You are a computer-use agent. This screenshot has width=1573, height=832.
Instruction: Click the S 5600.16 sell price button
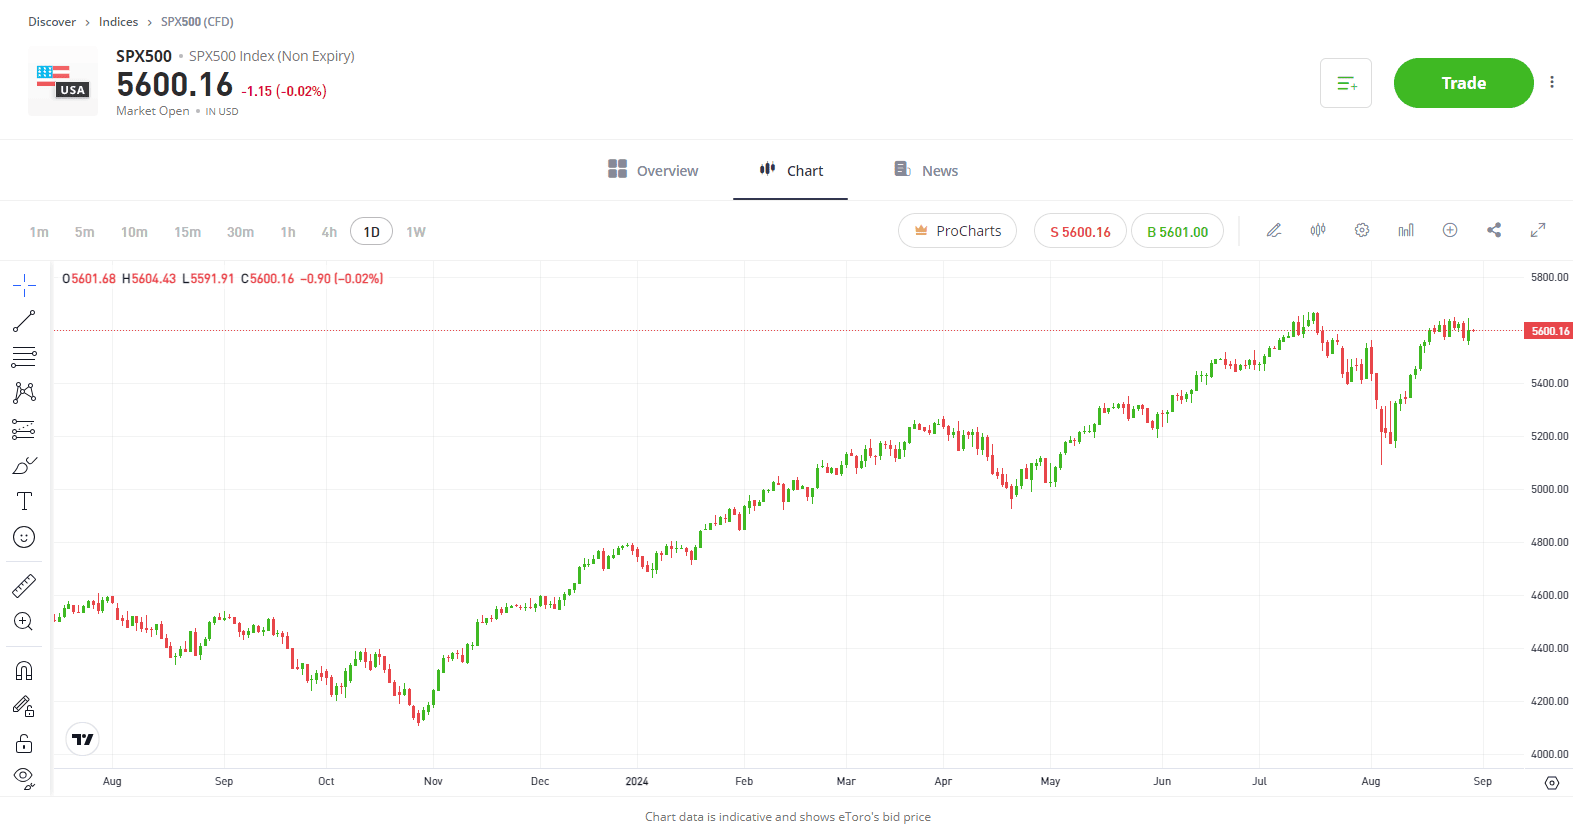coord(1080,231)
